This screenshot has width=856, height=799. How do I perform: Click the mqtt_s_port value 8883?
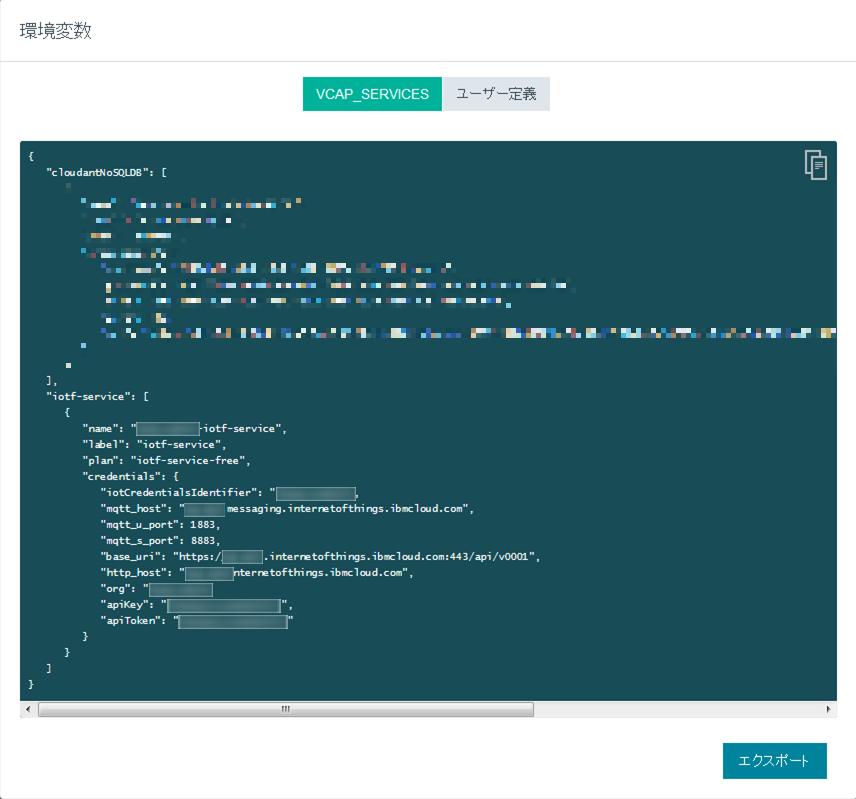coord(202,540)
